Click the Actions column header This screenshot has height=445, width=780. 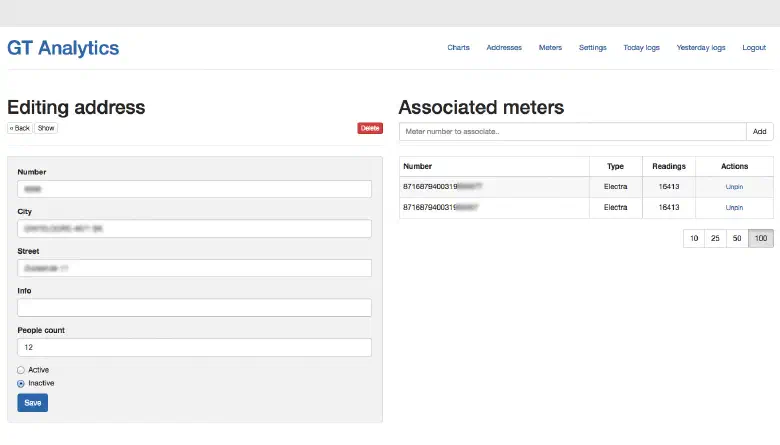(x=735, y=167)
